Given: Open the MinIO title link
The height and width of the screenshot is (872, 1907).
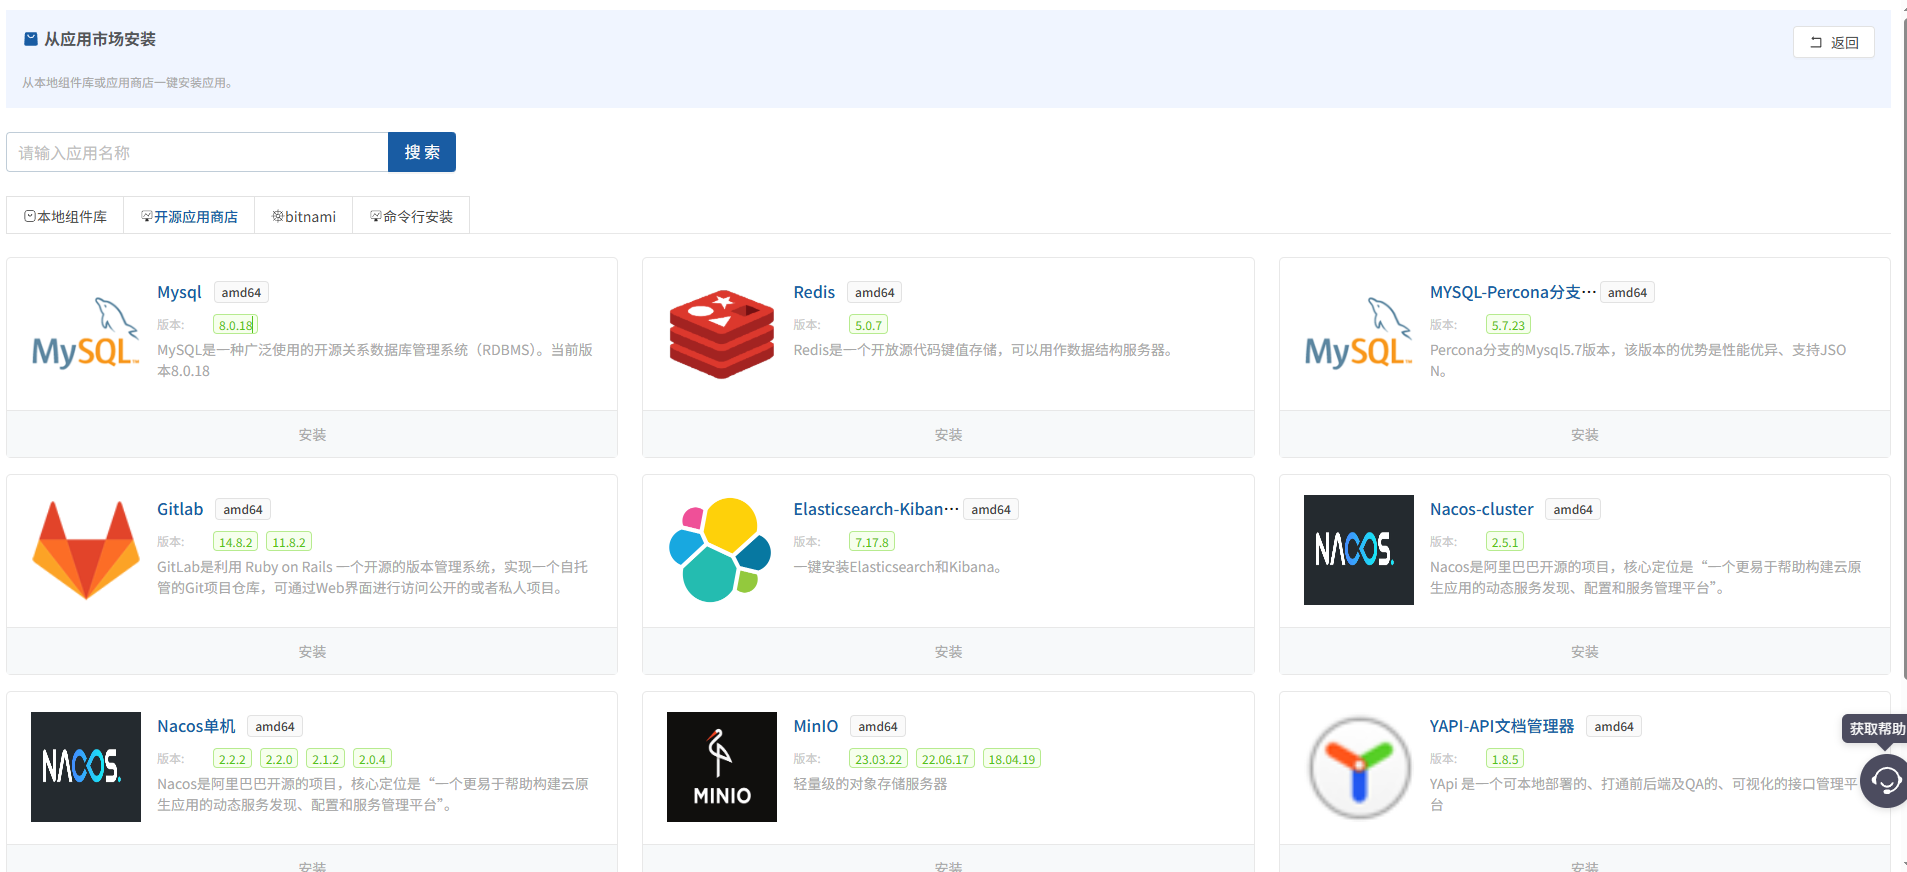Looking at the screenshot, I should tap(816, 726).
